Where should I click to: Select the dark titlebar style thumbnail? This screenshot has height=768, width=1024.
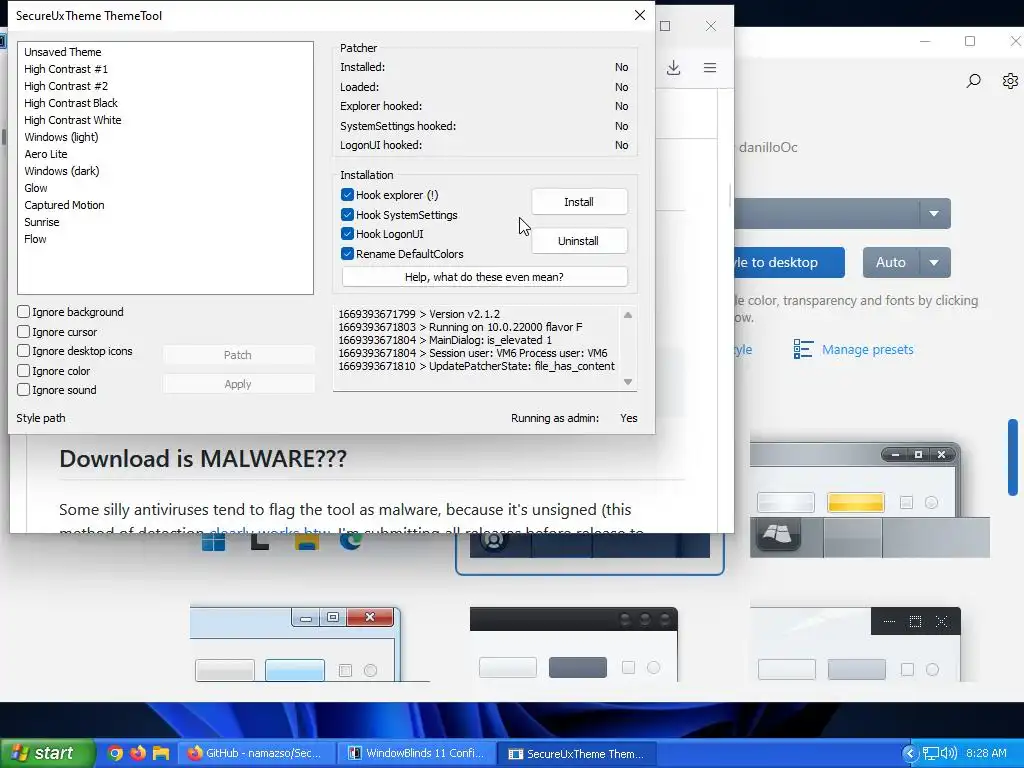(574, 644)
